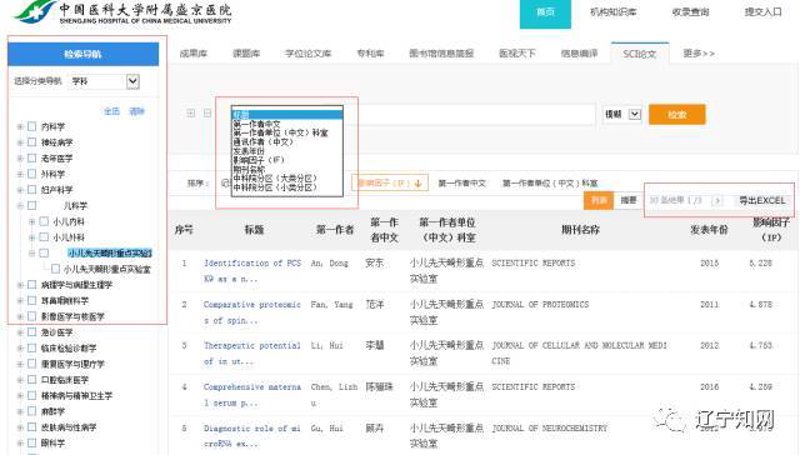Expand the 口腔临床医学 tree node
The image size is (800, 455).
click(20, 380)
